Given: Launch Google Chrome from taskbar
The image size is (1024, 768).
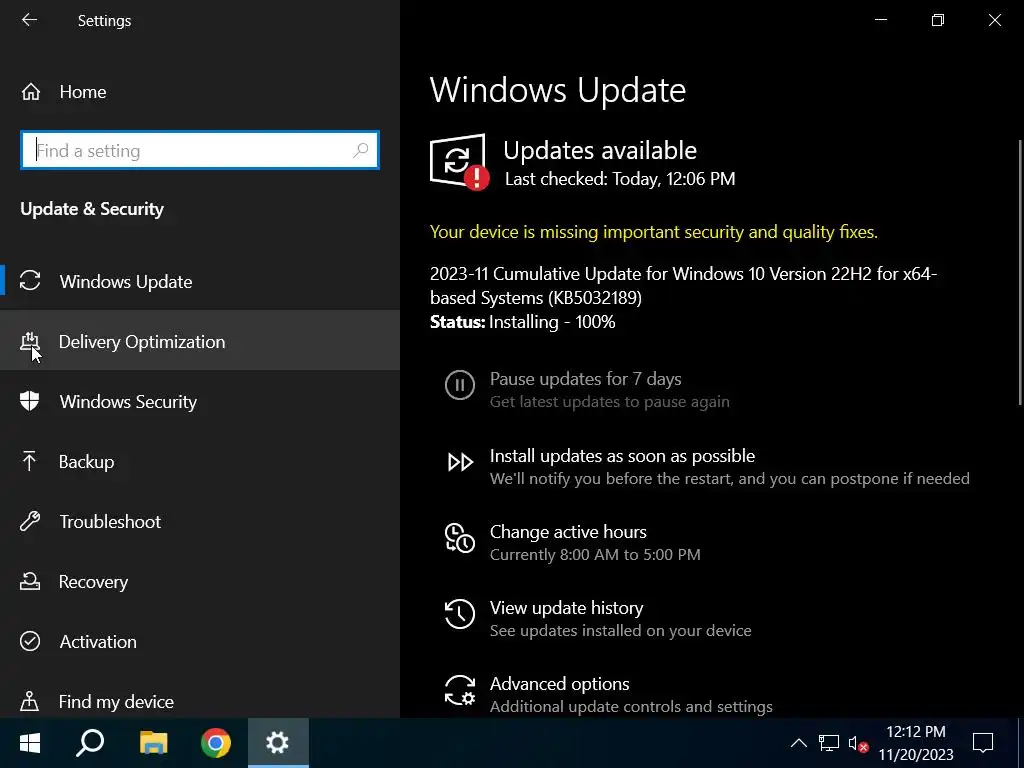Looking at the screenshot, I should tap(216, 743).
